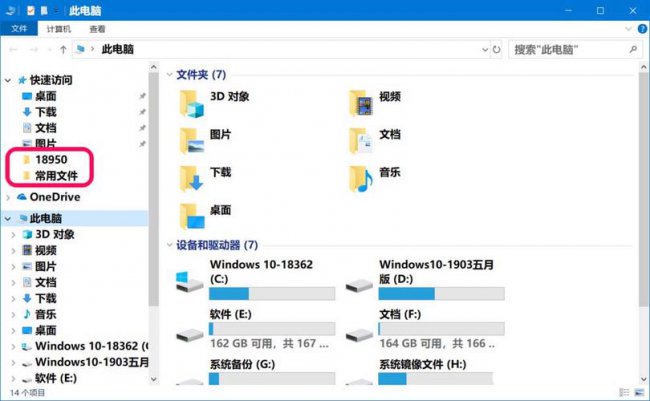
Task: Select the 软件 (E:) drive icon in main pane
Action: pyautogui.click(x=189, y=334)
